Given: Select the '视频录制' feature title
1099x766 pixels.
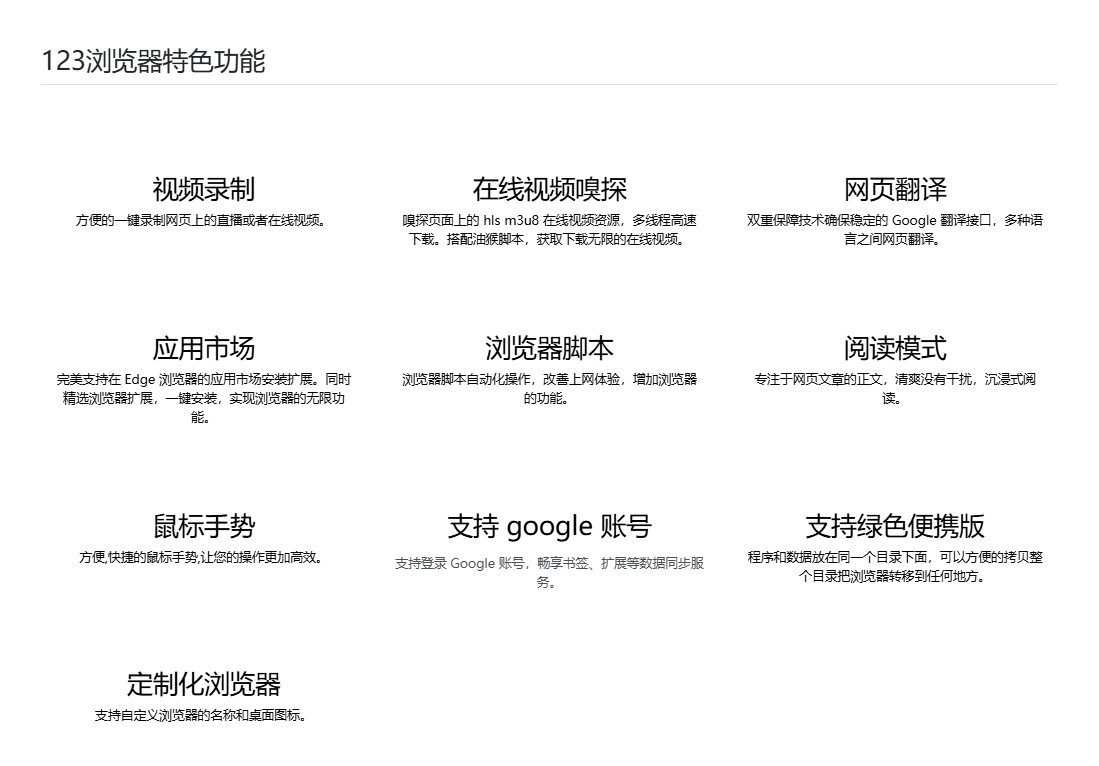Looking at the screenshot, I should point(203,189).
